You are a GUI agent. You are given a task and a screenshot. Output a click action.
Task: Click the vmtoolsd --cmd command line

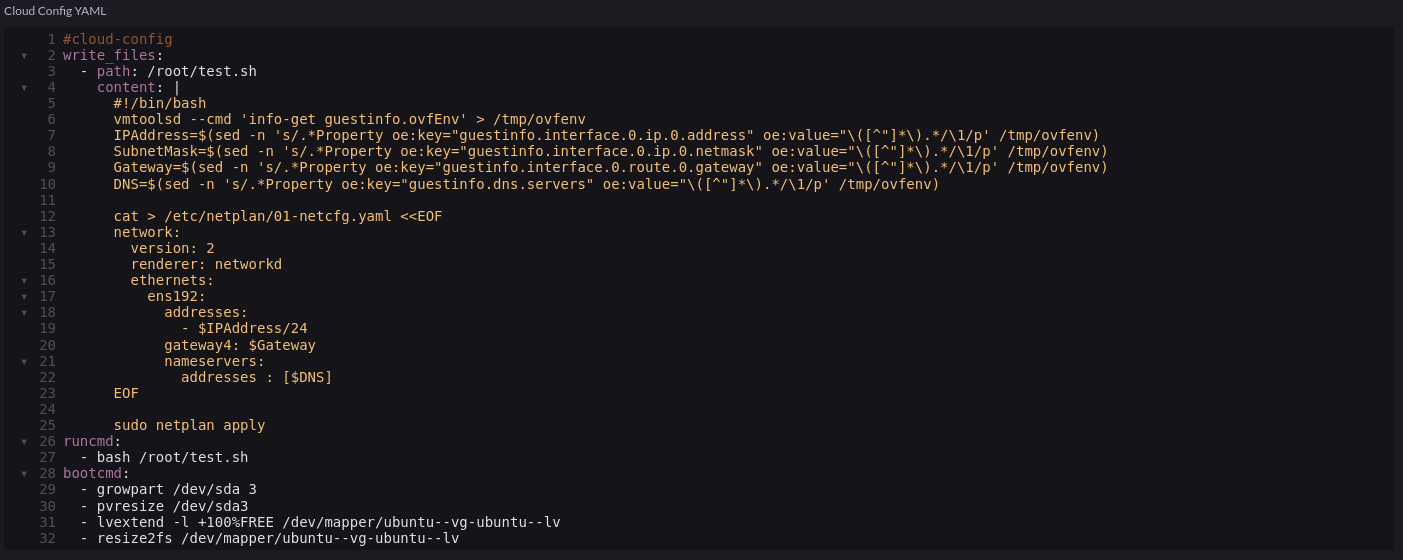[x=349, y=119]
